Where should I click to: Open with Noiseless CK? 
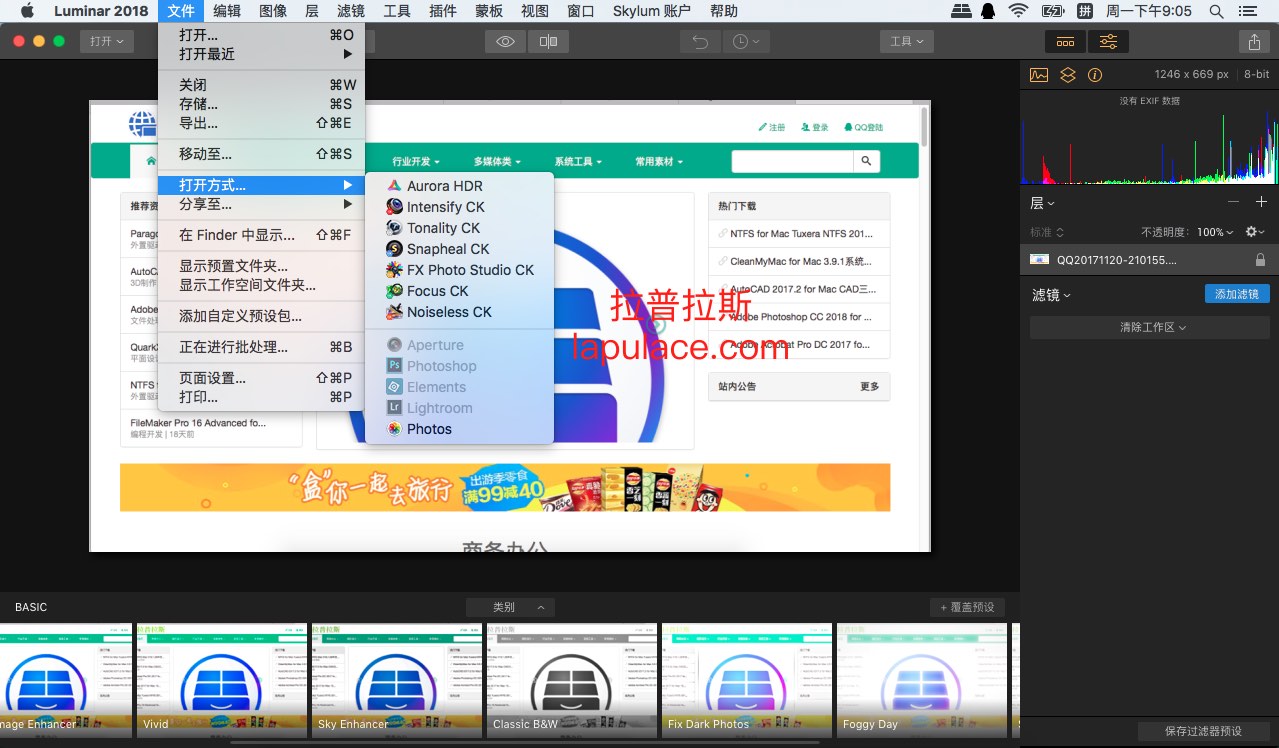click(x=459, y=312)
